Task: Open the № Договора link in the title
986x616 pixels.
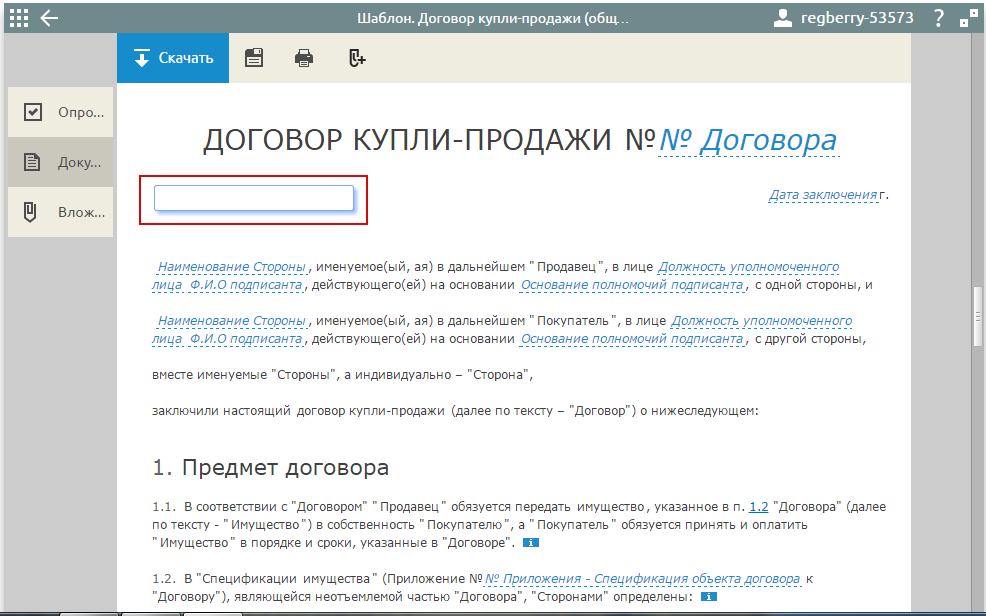Action: [749, 141]
